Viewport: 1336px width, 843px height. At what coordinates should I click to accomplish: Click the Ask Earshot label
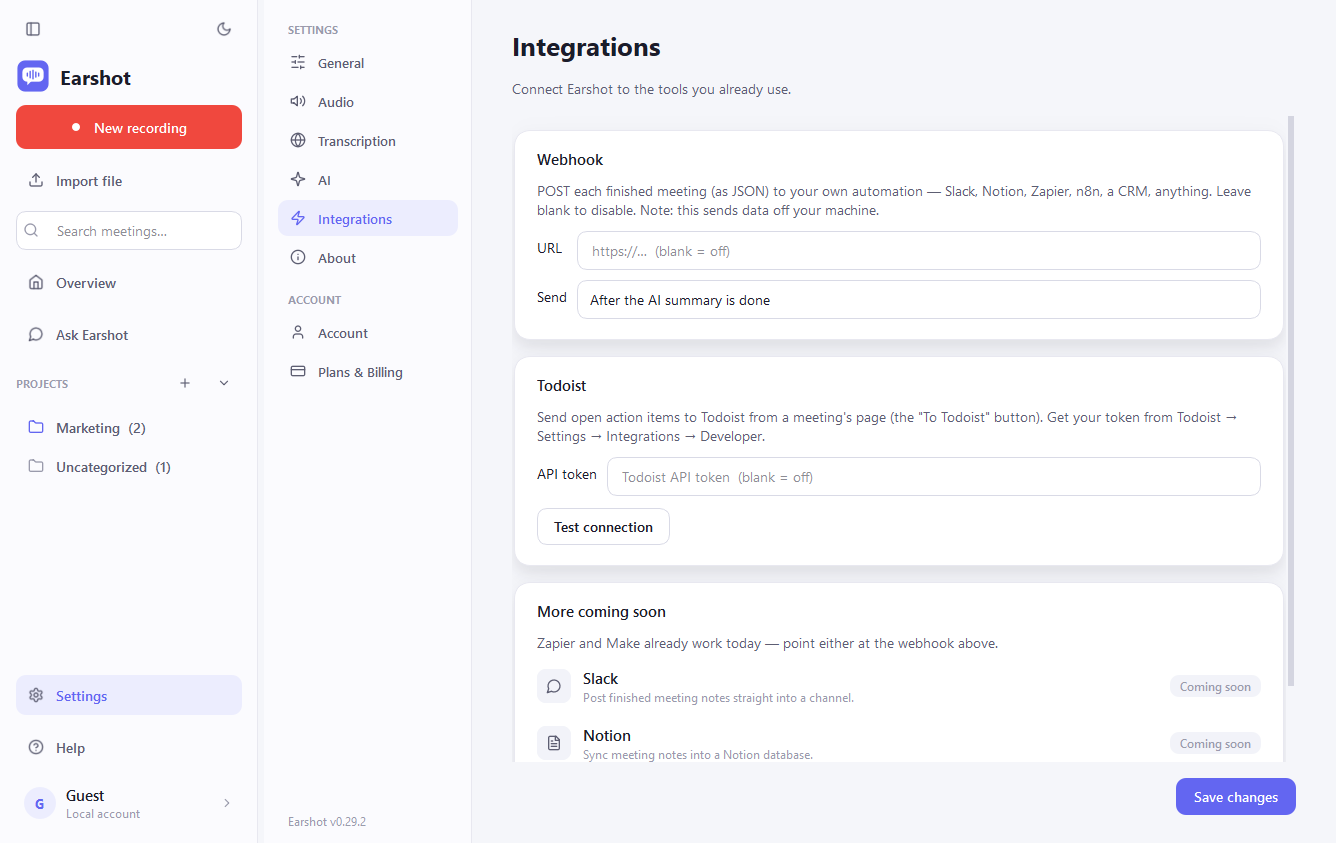click(92, 335)
